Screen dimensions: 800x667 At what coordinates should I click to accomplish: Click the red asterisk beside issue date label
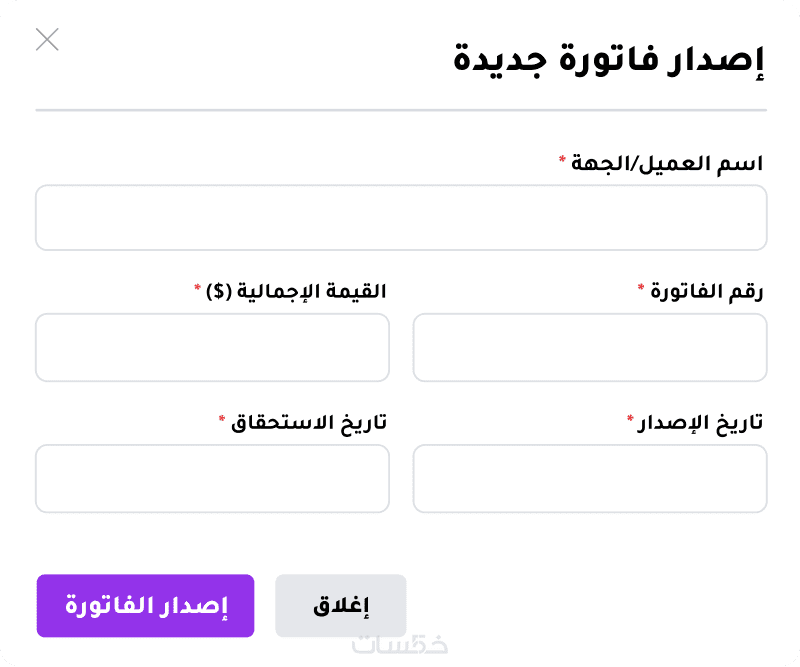coord(630,420)
